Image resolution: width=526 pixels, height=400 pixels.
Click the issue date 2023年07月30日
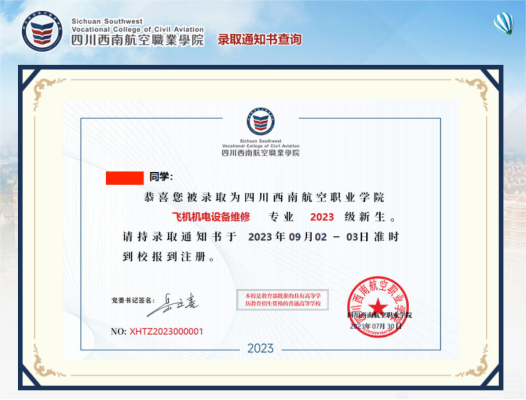pyautogui.click(x=375, y=326)
